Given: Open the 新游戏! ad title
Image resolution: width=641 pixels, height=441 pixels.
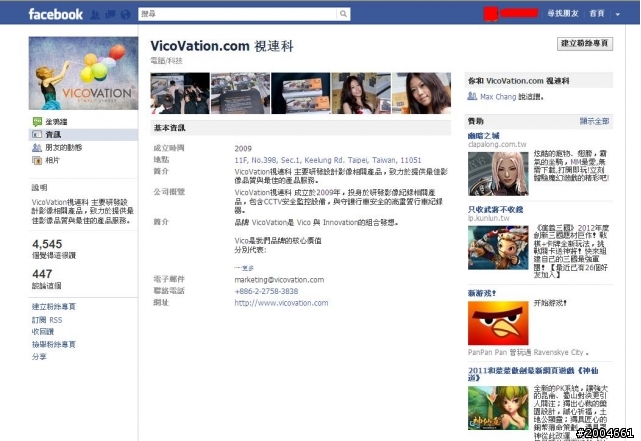Looking at the screenshot, I should (x=482, y=293).
